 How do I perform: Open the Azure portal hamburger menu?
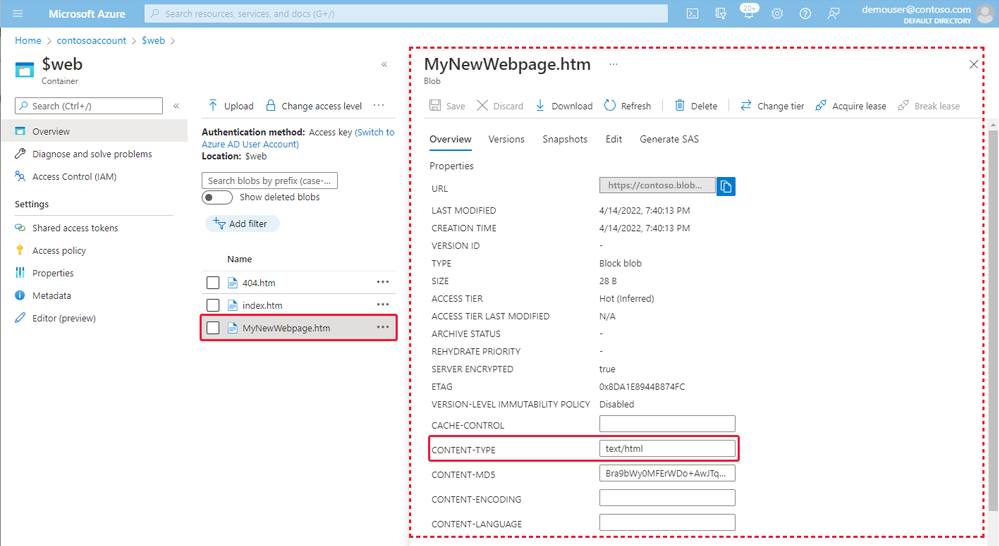[17, 13]
